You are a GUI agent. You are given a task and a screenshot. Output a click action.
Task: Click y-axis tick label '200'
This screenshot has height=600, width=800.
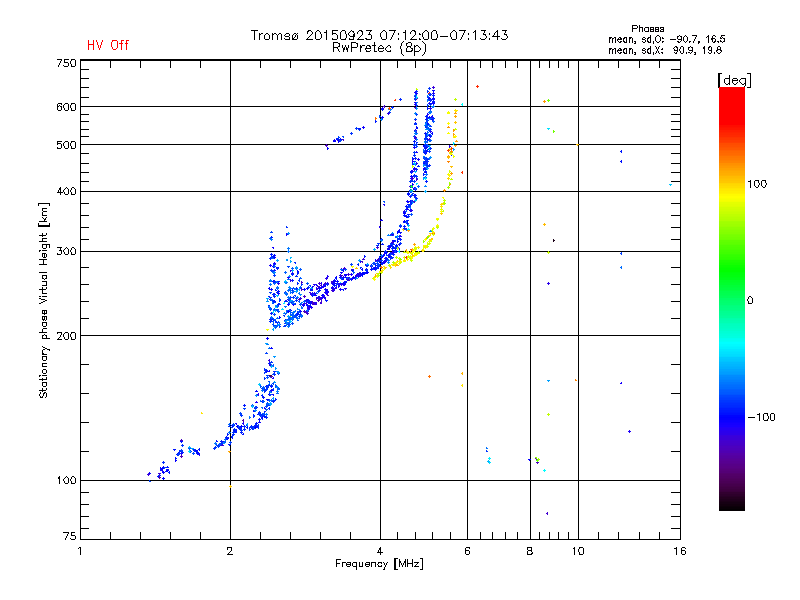[66, 336]
